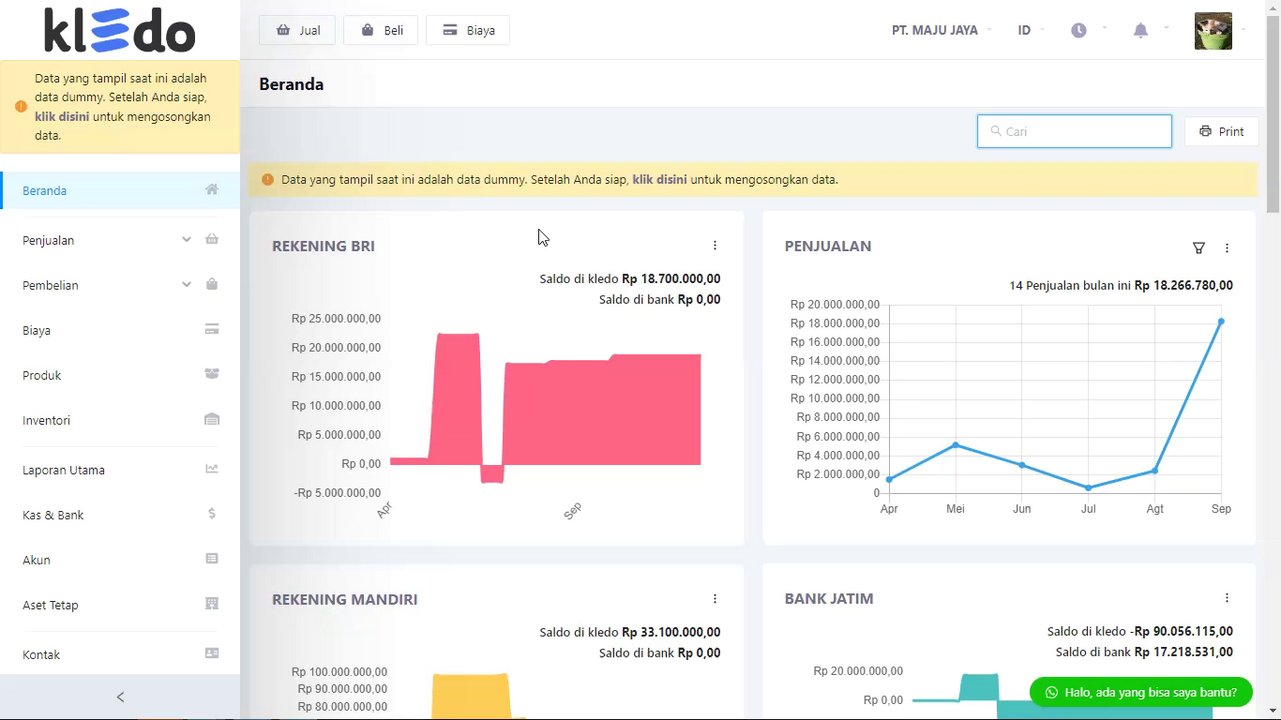Collapse the sidebar with the left arrow

click(x=120, y=697)
